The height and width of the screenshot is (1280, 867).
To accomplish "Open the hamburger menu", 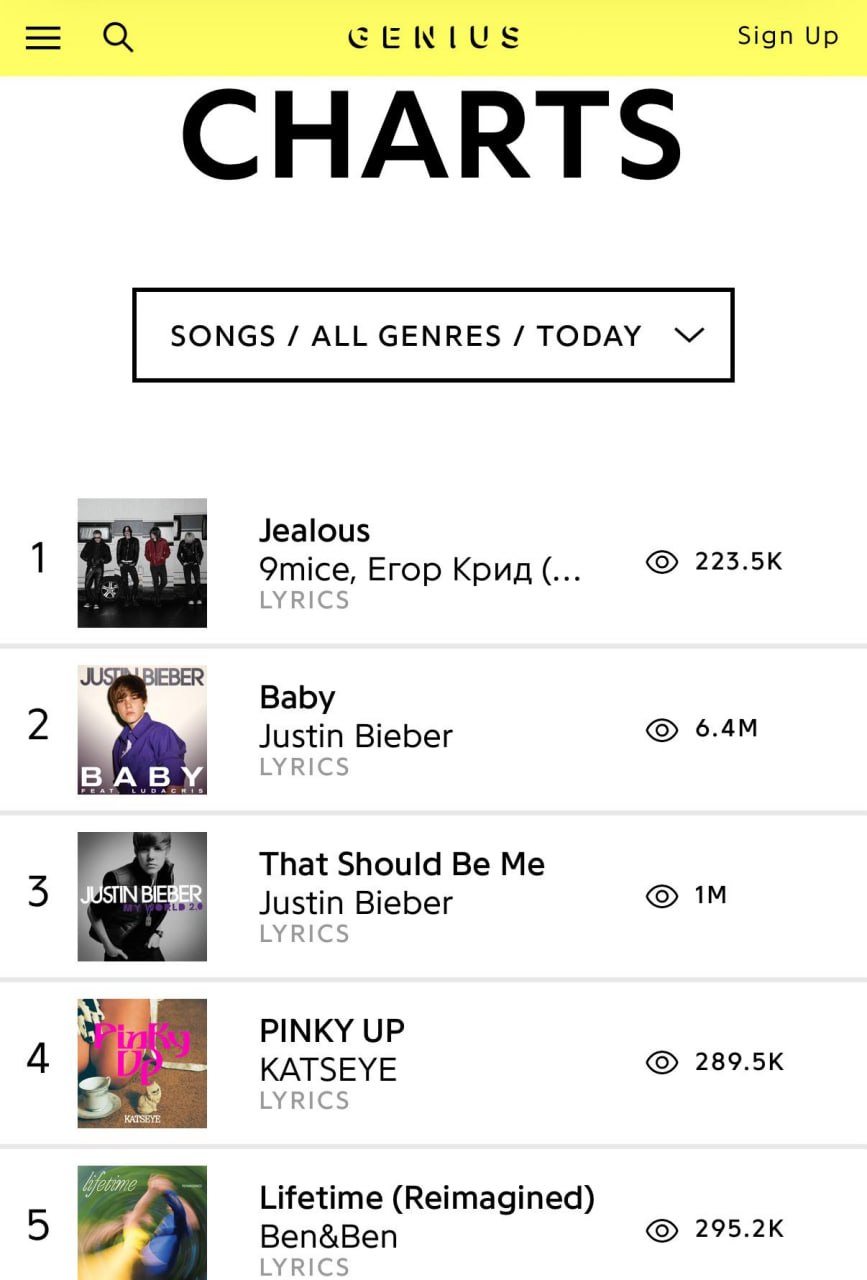I will [43, 38].
